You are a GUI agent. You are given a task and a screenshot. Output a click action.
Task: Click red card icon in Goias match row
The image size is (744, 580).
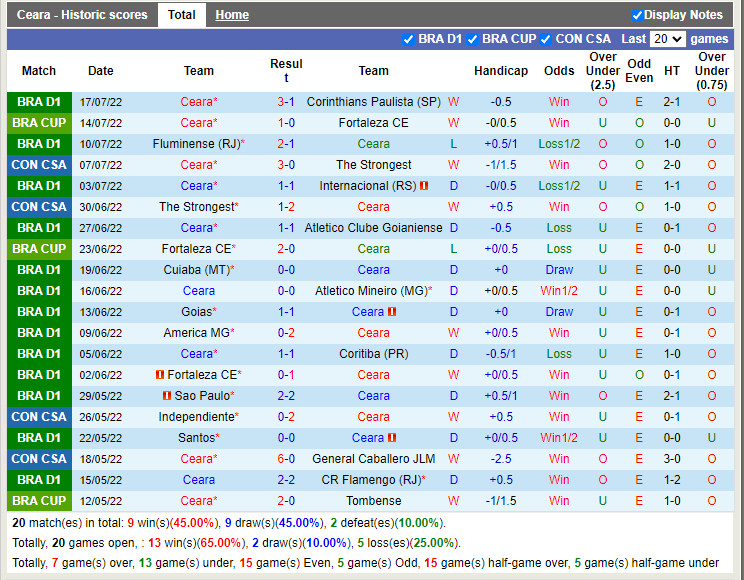(x=392, y=312)
